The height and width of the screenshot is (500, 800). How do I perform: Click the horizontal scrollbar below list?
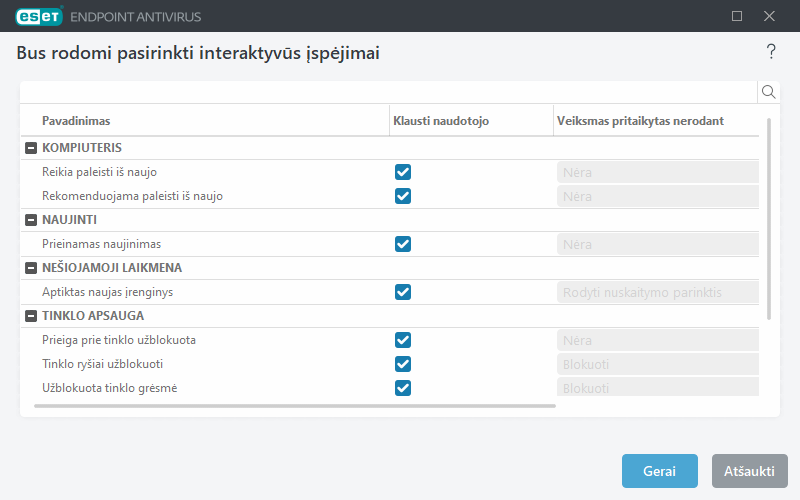coord(295,406)
